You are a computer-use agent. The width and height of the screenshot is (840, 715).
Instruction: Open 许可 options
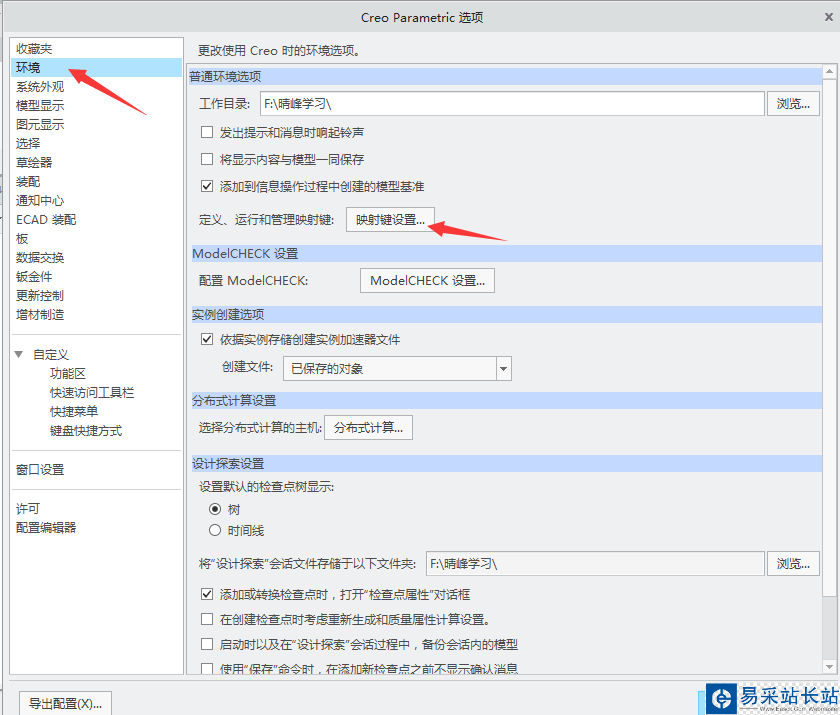(x=28, y=508)
